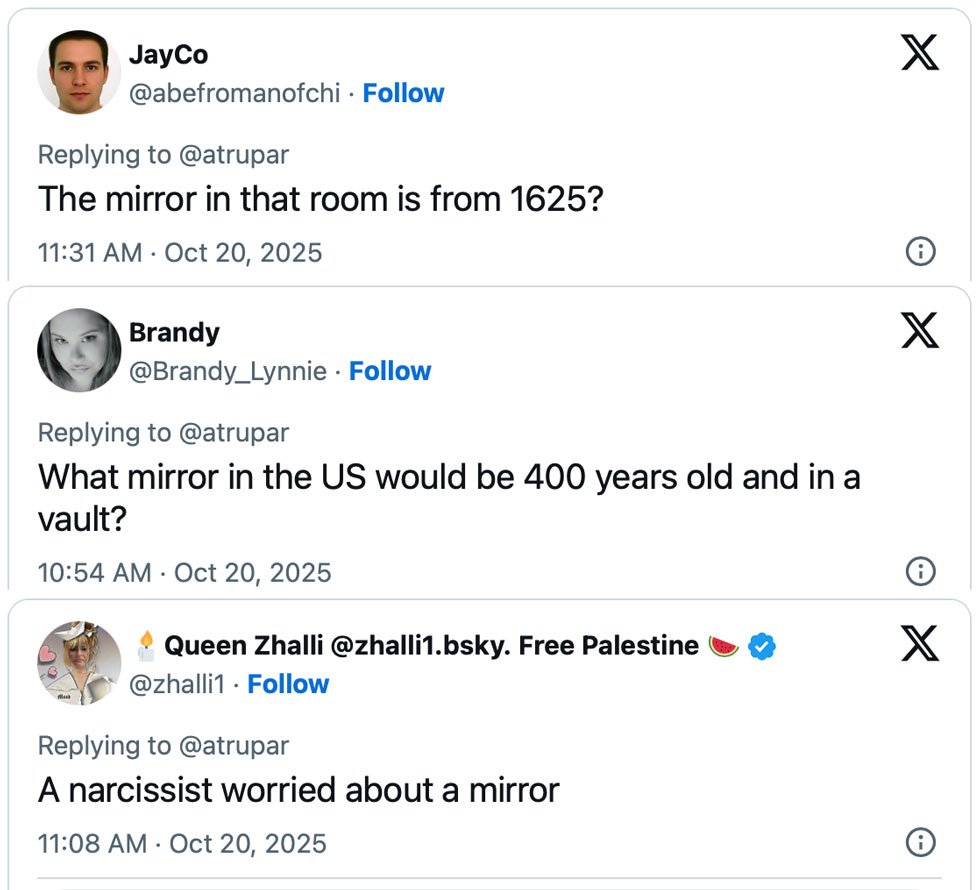980x890 pixels.
Task: Open JayCo's profile picture
Action: coord(79,72)
